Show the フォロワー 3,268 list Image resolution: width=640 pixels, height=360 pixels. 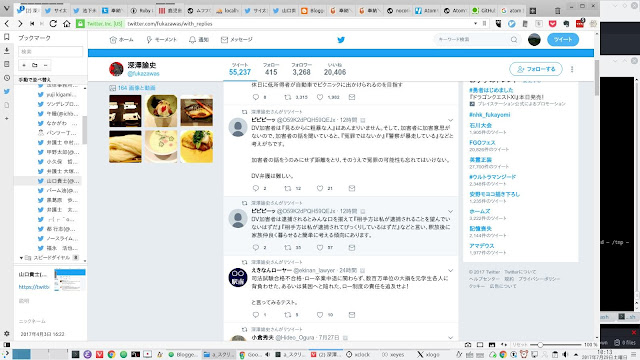click(301, 69)
